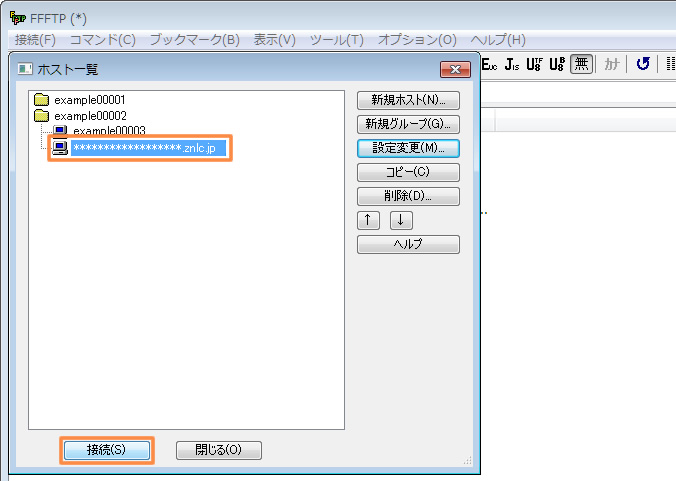676x481 pixels.
Task: Select the example00003 host entry
Action: pyautogui.click(x=109, y=131)
